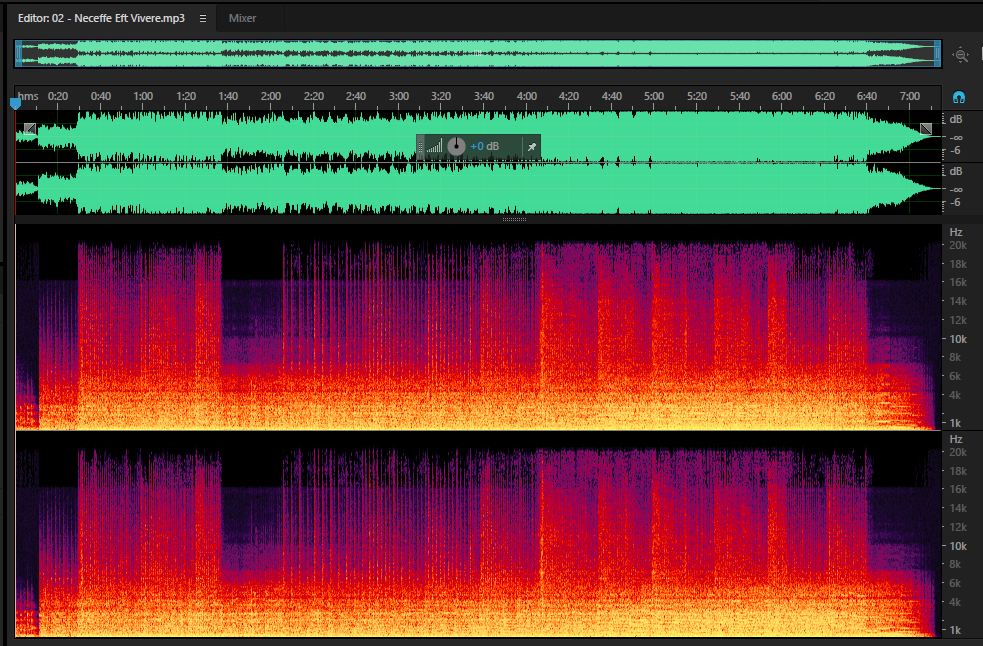Click the right handle of the overview navigator

[938, 54]
